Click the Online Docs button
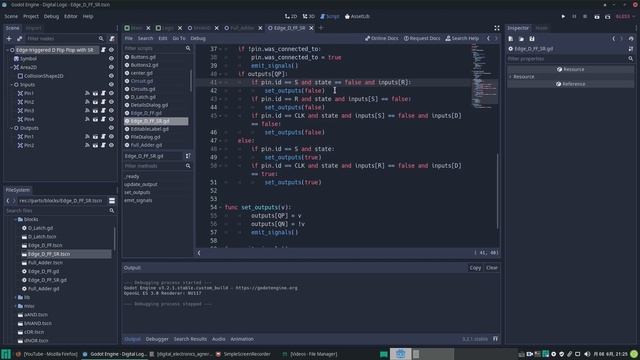The height and width of the screenshot is (360, 640). (x=381, y=38)
